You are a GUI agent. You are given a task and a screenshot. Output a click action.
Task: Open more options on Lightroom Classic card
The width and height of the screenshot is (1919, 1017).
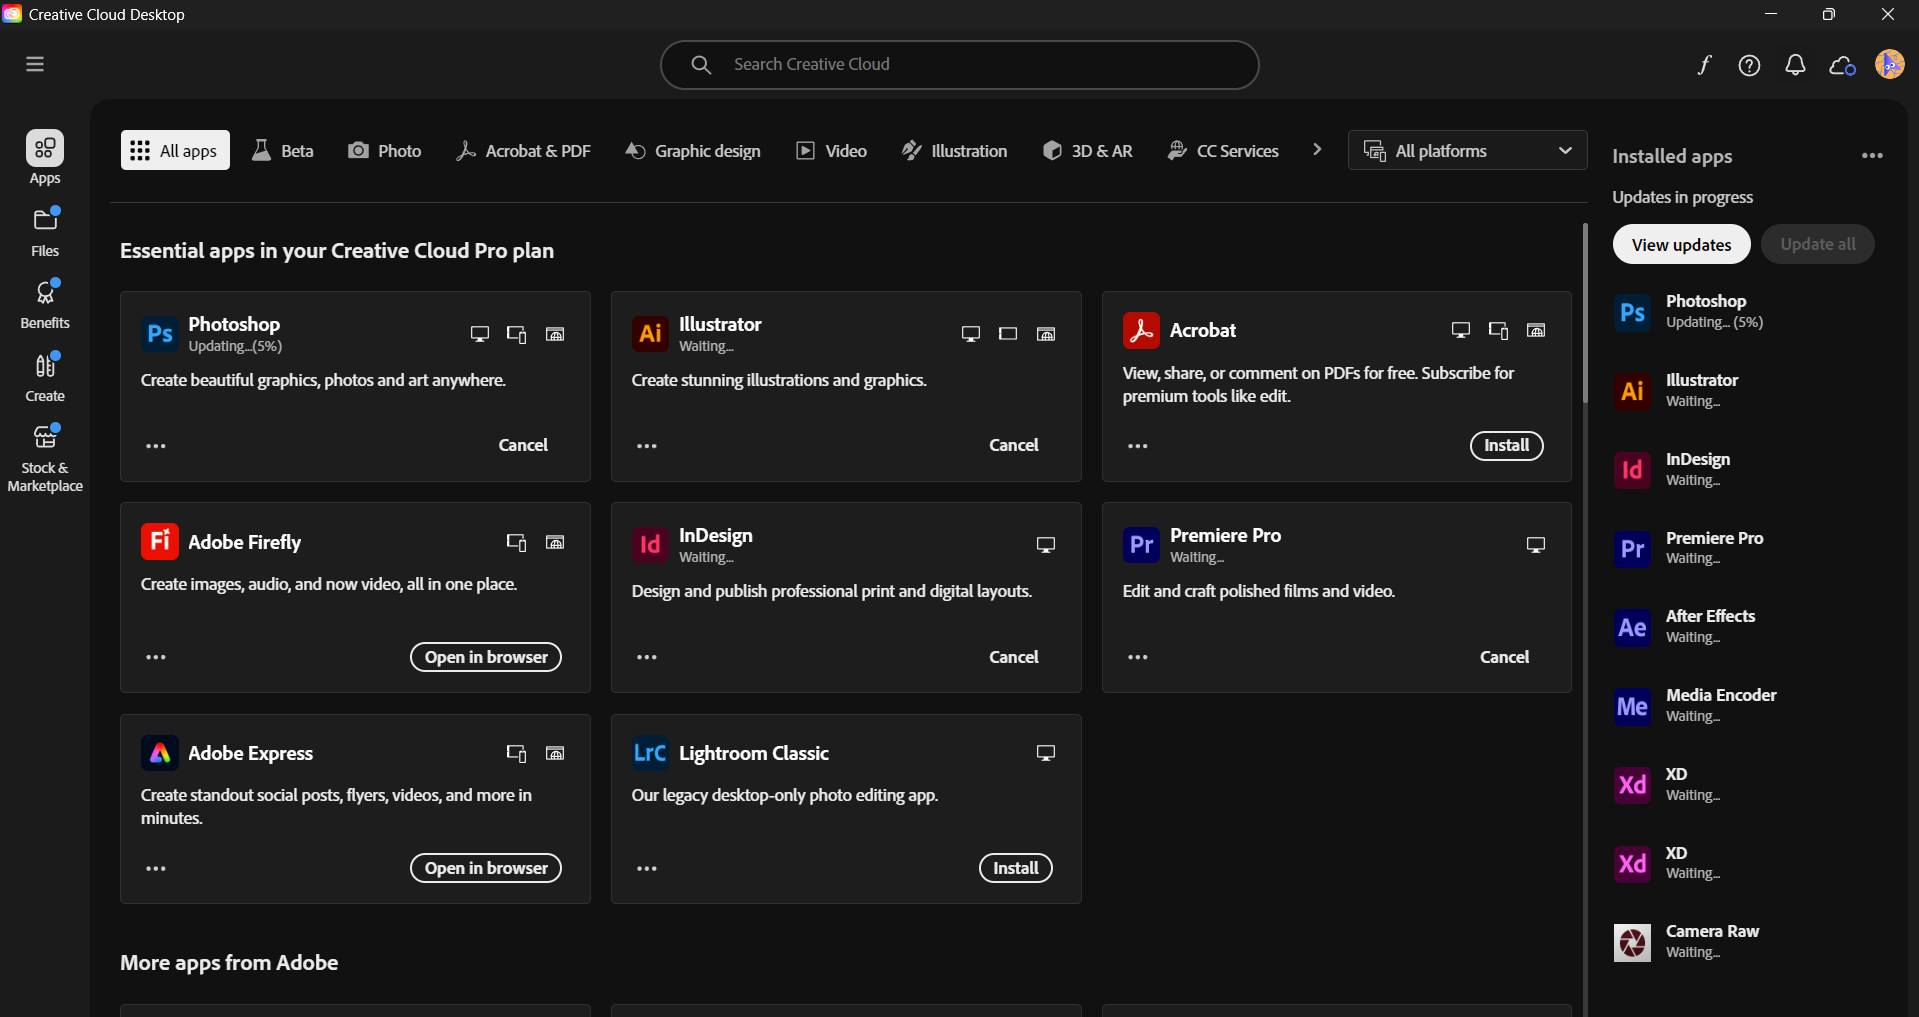click(647, 868)
